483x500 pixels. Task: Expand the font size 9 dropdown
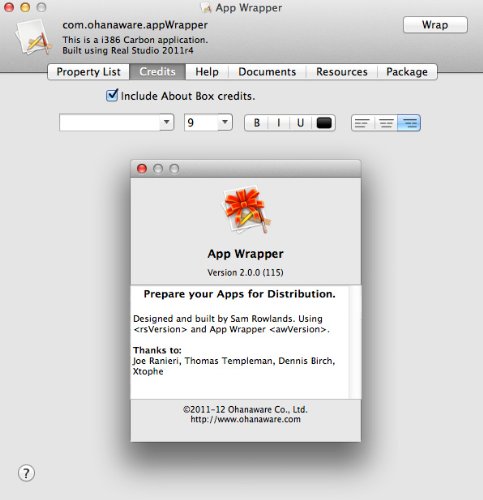225,122
